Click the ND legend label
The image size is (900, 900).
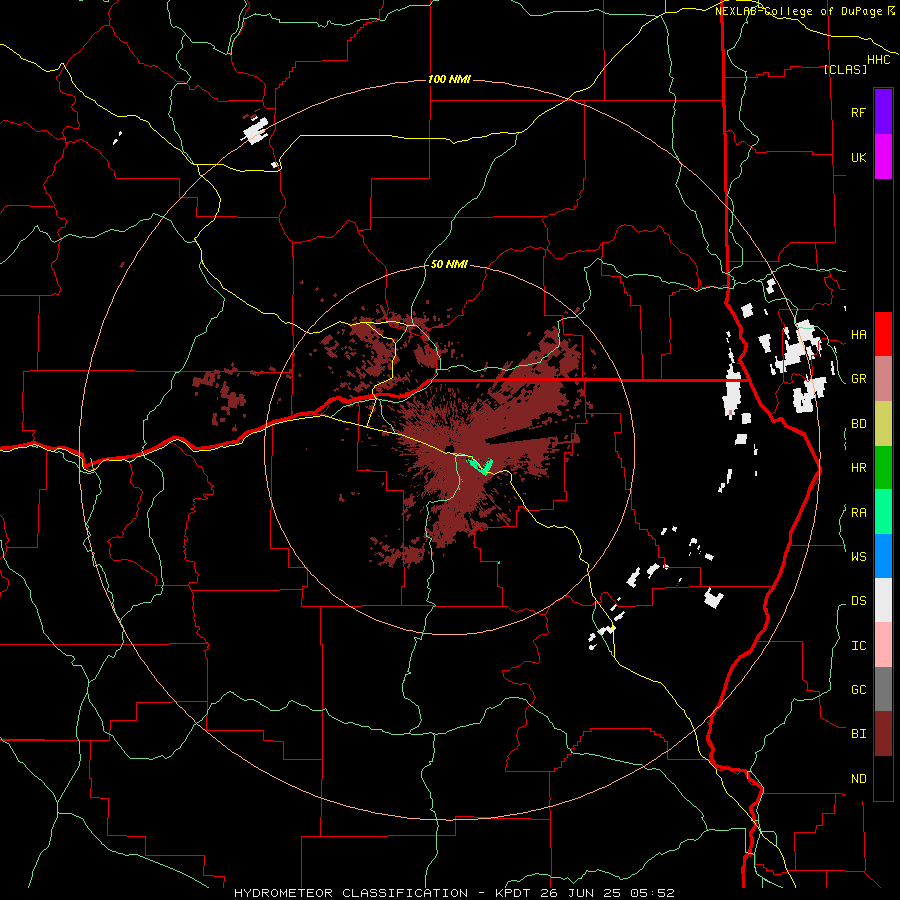click(858, 779)
